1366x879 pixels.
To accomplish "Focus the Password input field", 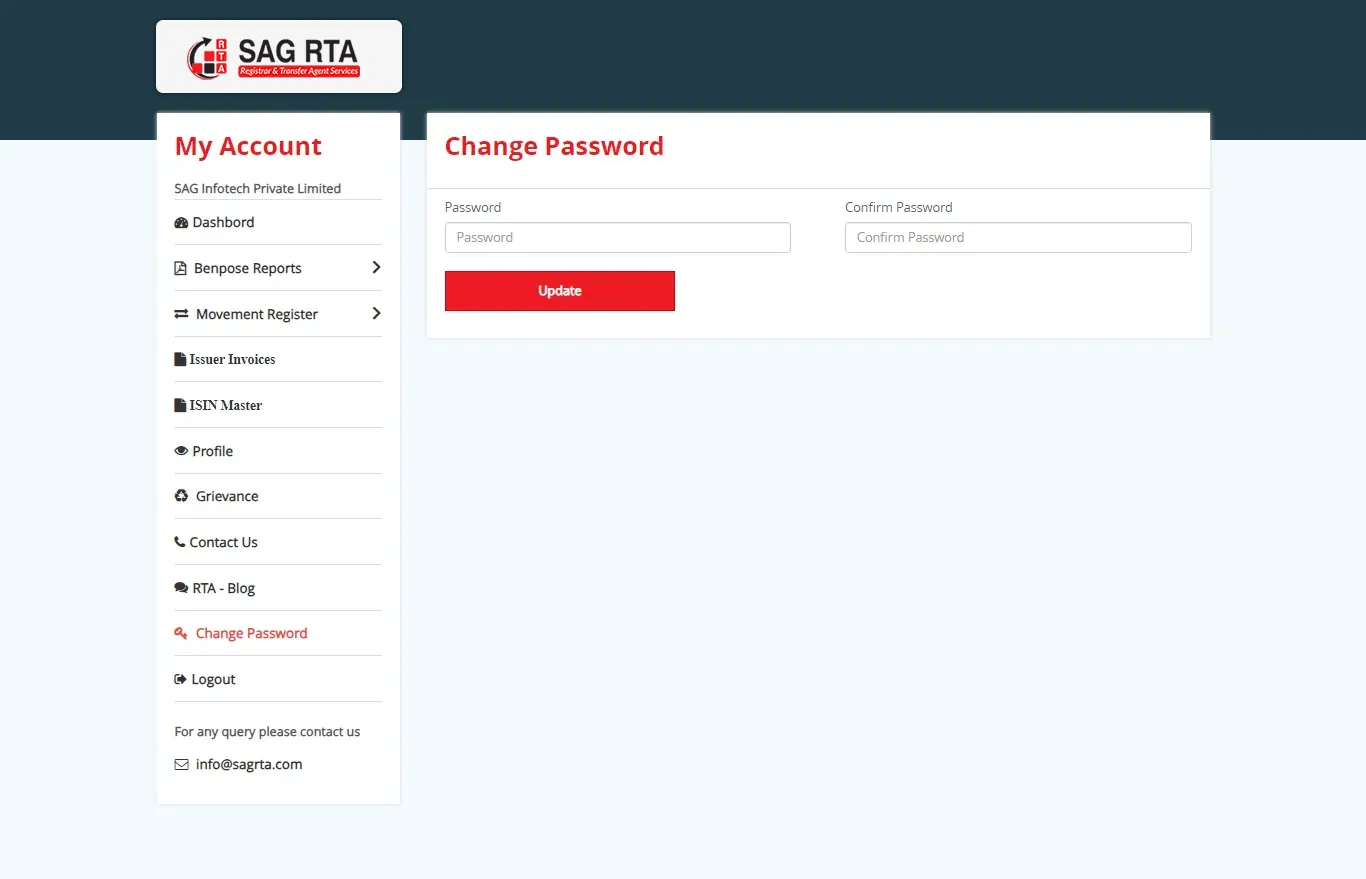I will pos(617,238).
